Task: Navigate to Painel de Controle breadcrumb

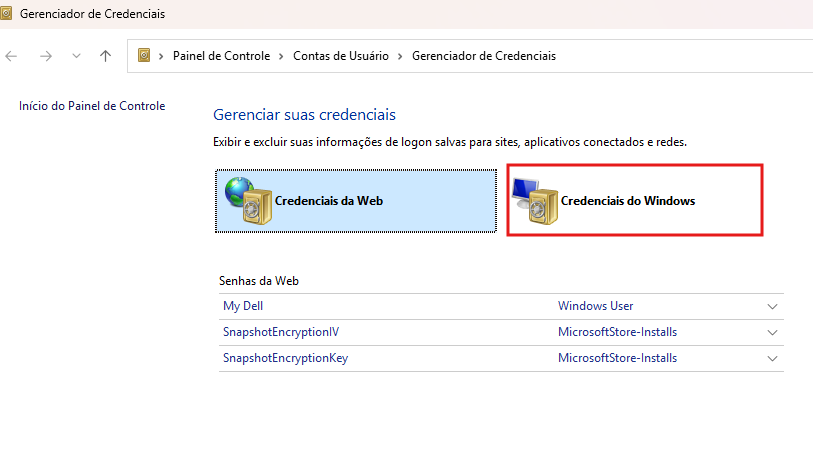Action: click(x=221, y=56)
